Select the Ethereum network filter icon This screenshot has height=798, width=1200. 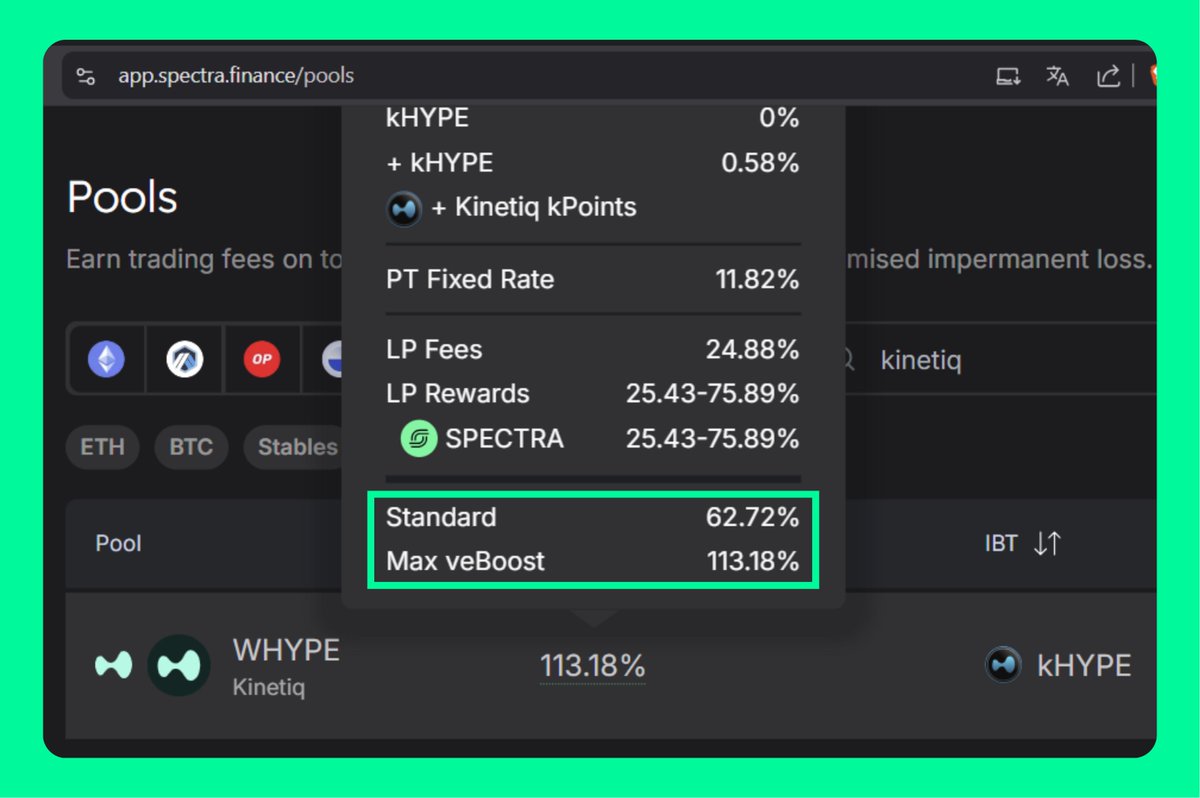coord(106,359)
